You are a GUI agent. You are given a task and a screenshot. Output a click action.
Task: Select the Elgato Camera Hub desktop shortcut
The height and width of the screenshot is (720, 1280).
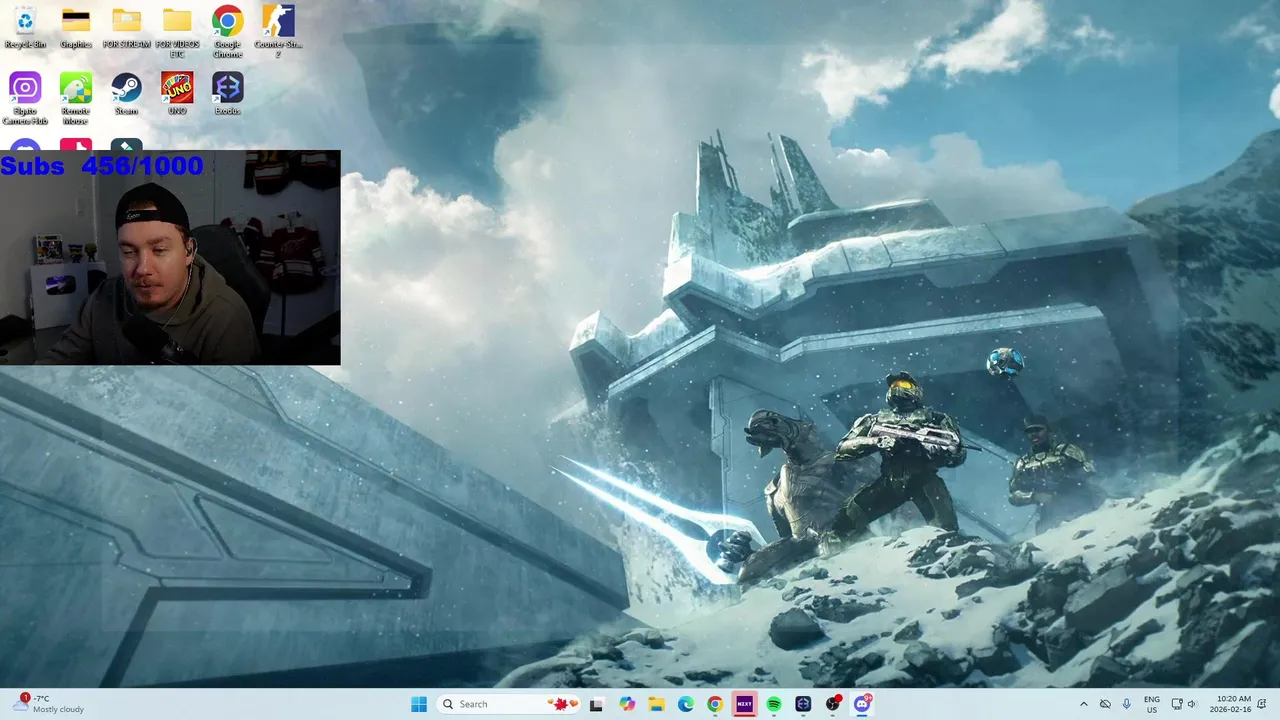coord(25,98)
